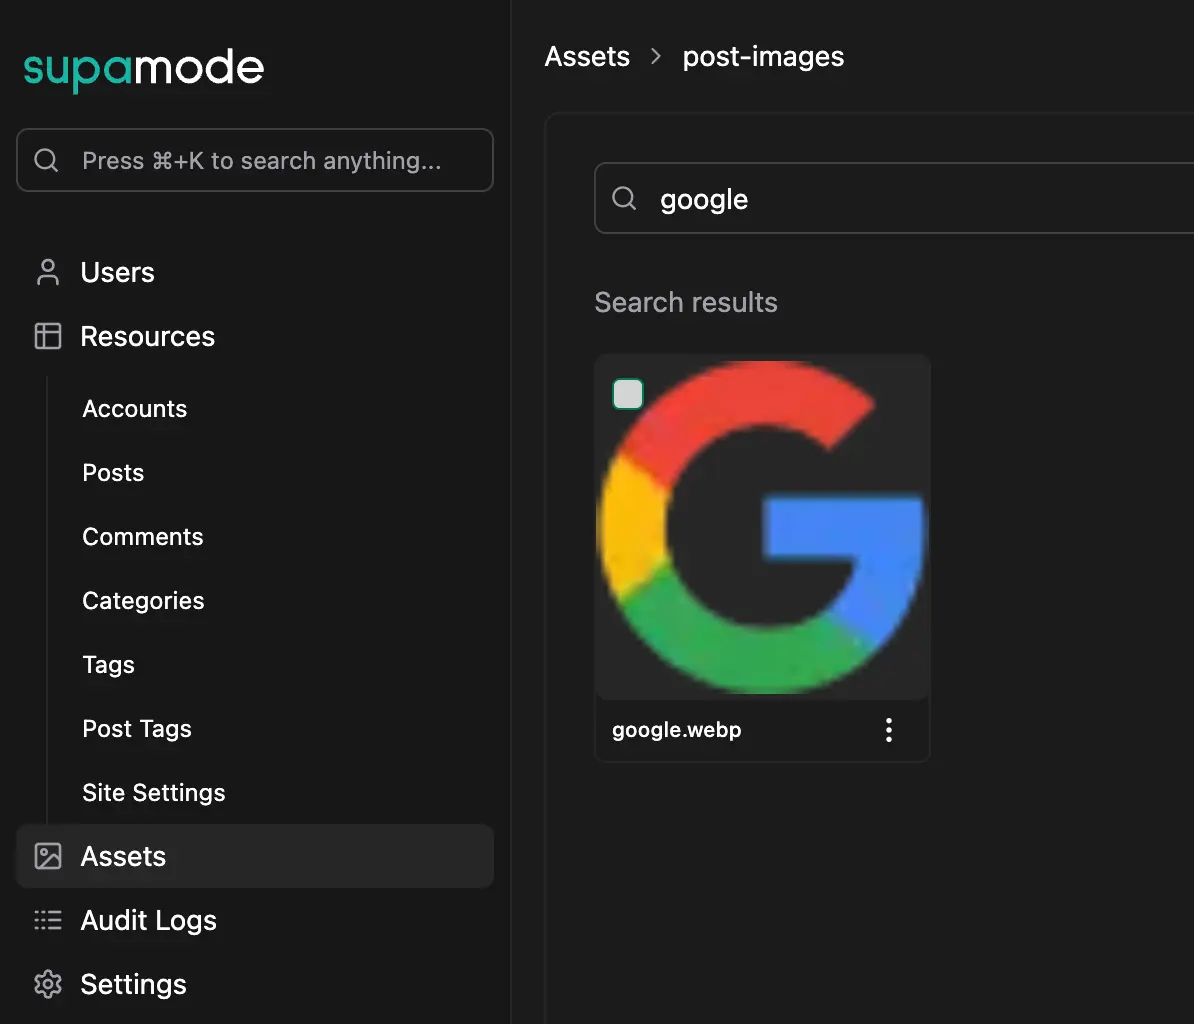Click the Assets breadcrumb link

(587, 56)
